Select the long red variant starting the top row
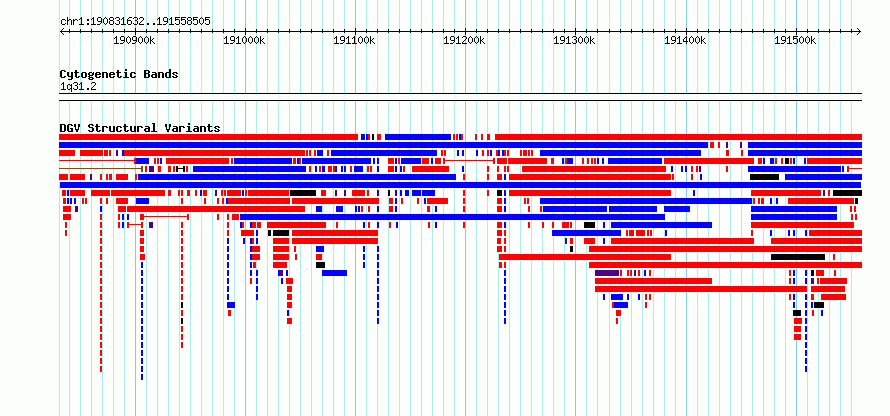Screen dimensions: 890x416 point(209,137)
